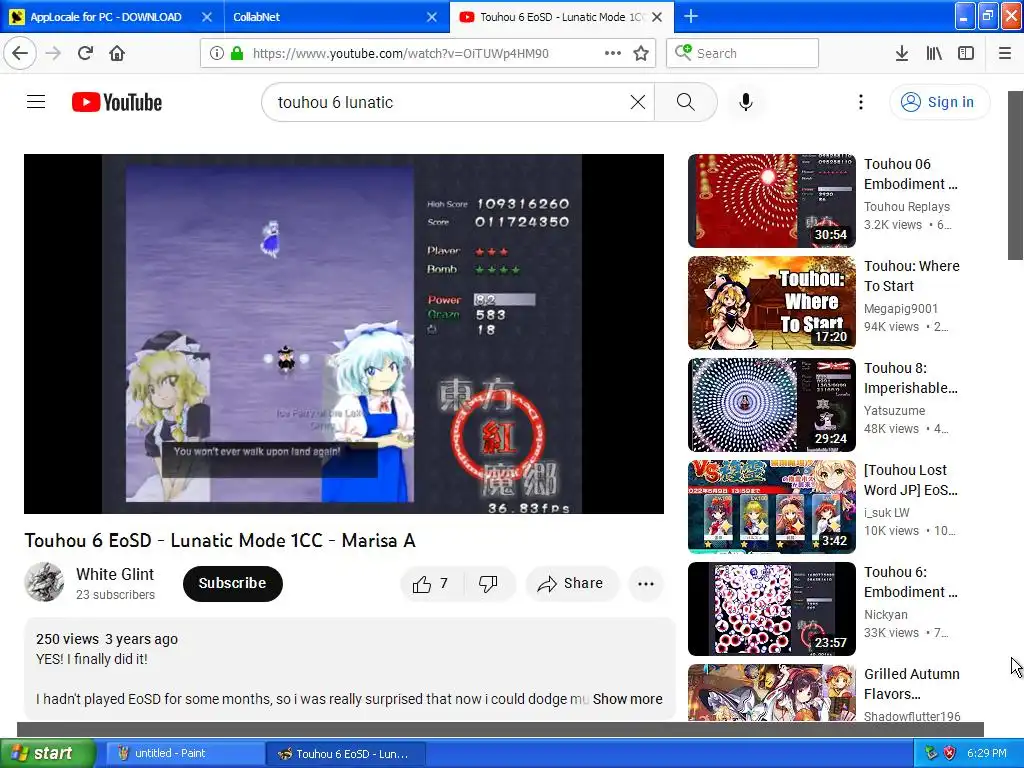This screenshot has height=768, width=1024.
Task: Go back with the browser back arrow
Action: [20, 53]
